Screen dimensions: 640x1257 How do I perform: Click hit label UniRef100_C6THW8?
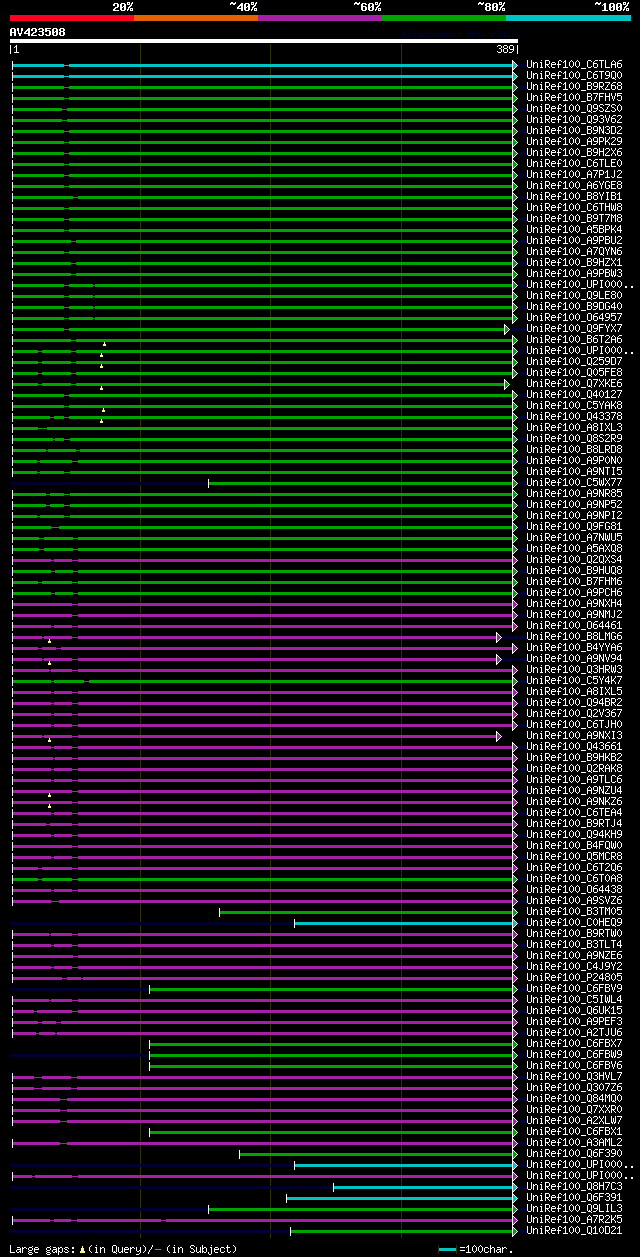click(574, 207)
